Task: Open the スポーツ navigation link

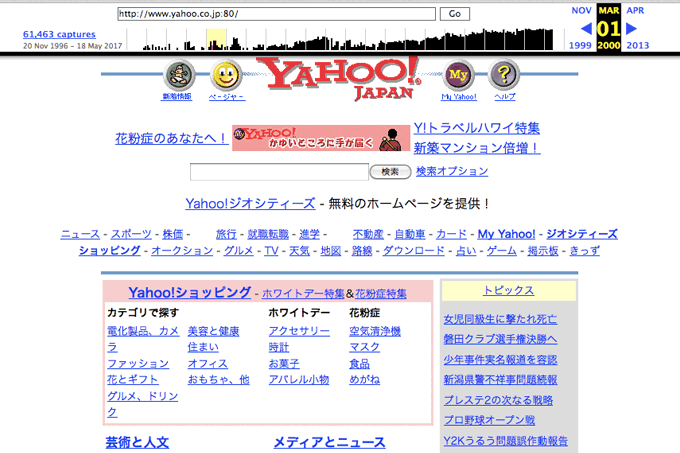Action: tap(131, 234)
